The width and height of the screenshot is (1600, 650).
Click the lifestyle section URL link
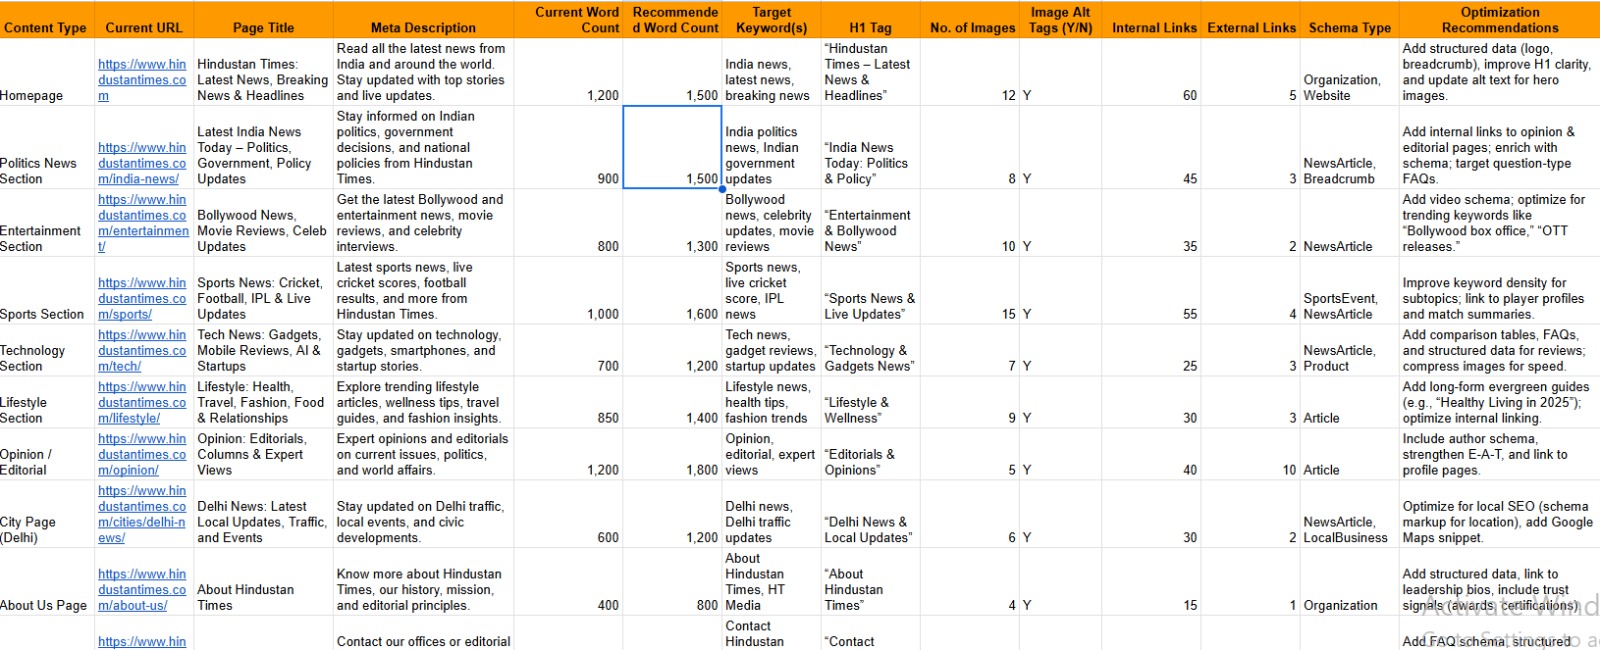point(141,403)
